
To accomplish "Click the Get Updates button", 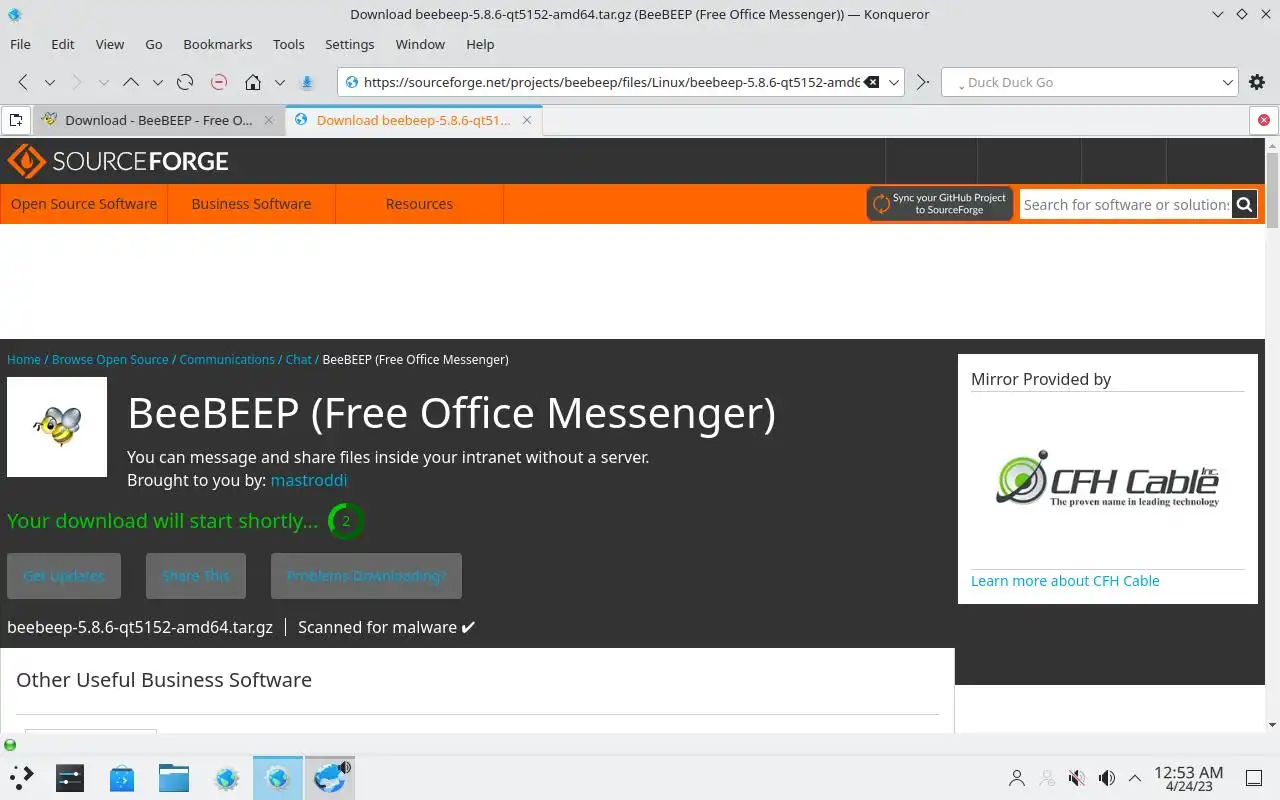I will point(64,576).
